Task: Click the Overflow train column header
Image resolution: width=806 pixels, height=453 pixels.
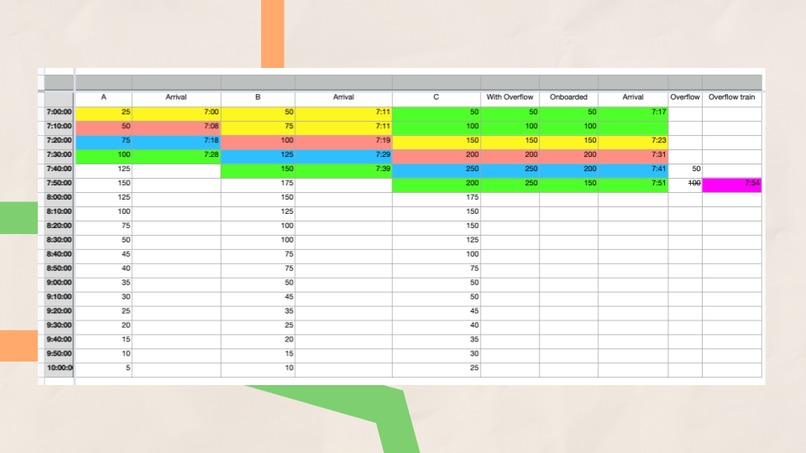Action: 732,97
